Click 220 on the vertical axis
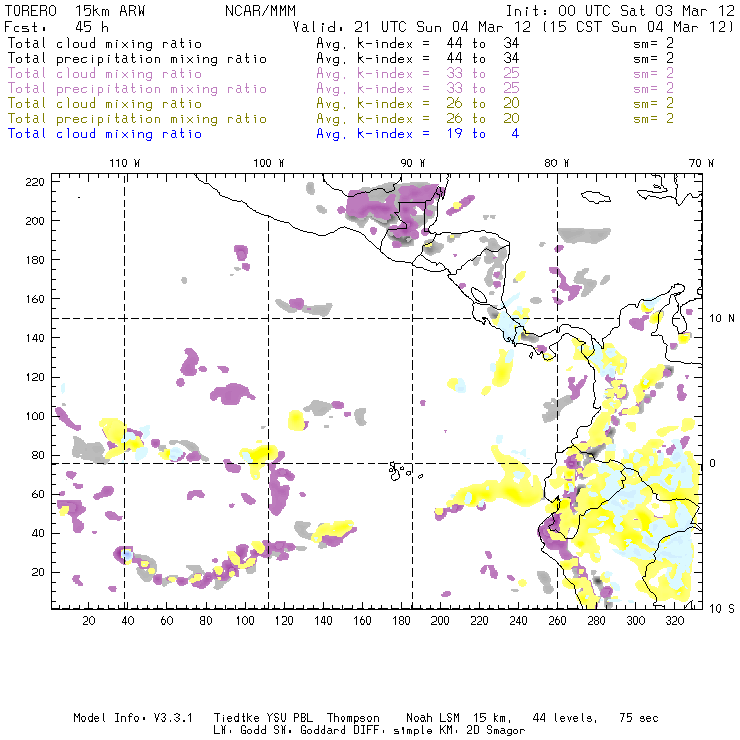740x740 pixels. coord(35,182)
